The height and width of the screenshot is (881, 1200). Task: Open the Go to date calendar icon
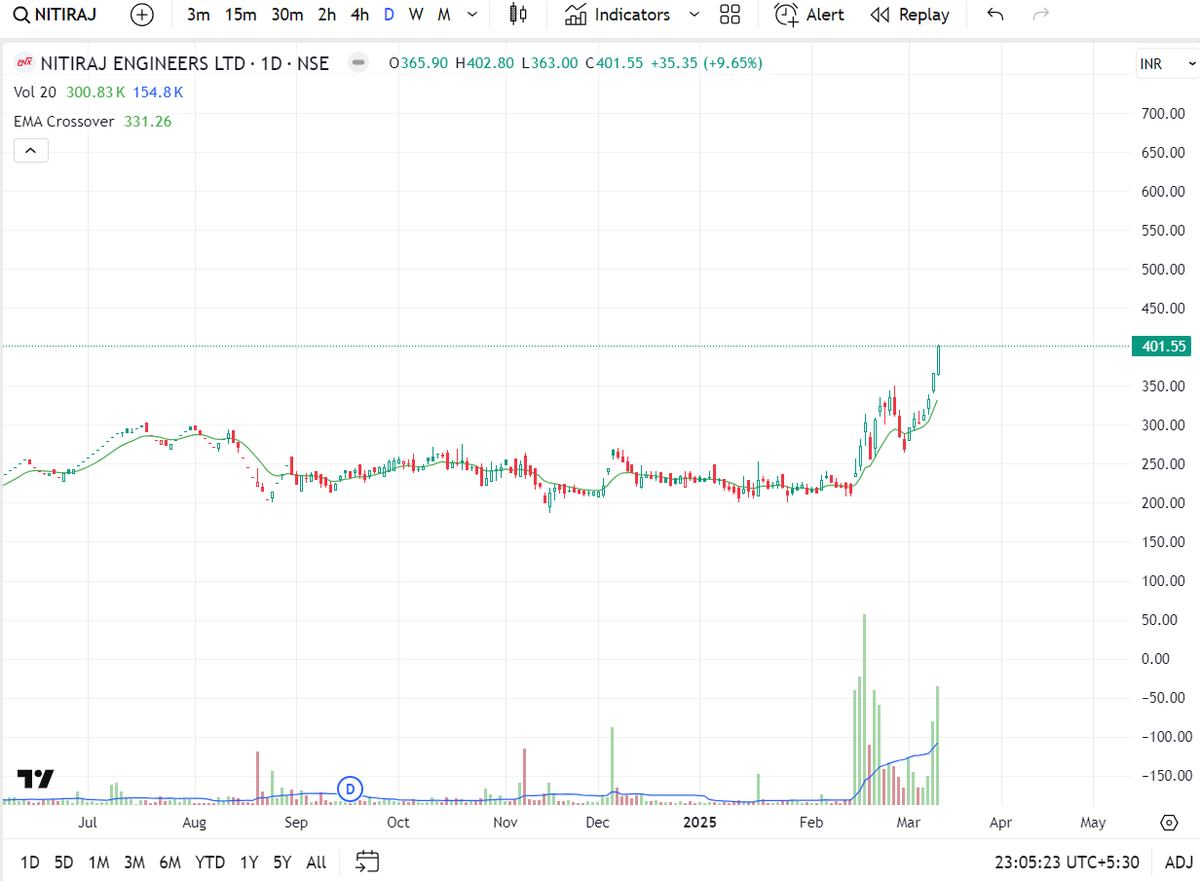367,861
